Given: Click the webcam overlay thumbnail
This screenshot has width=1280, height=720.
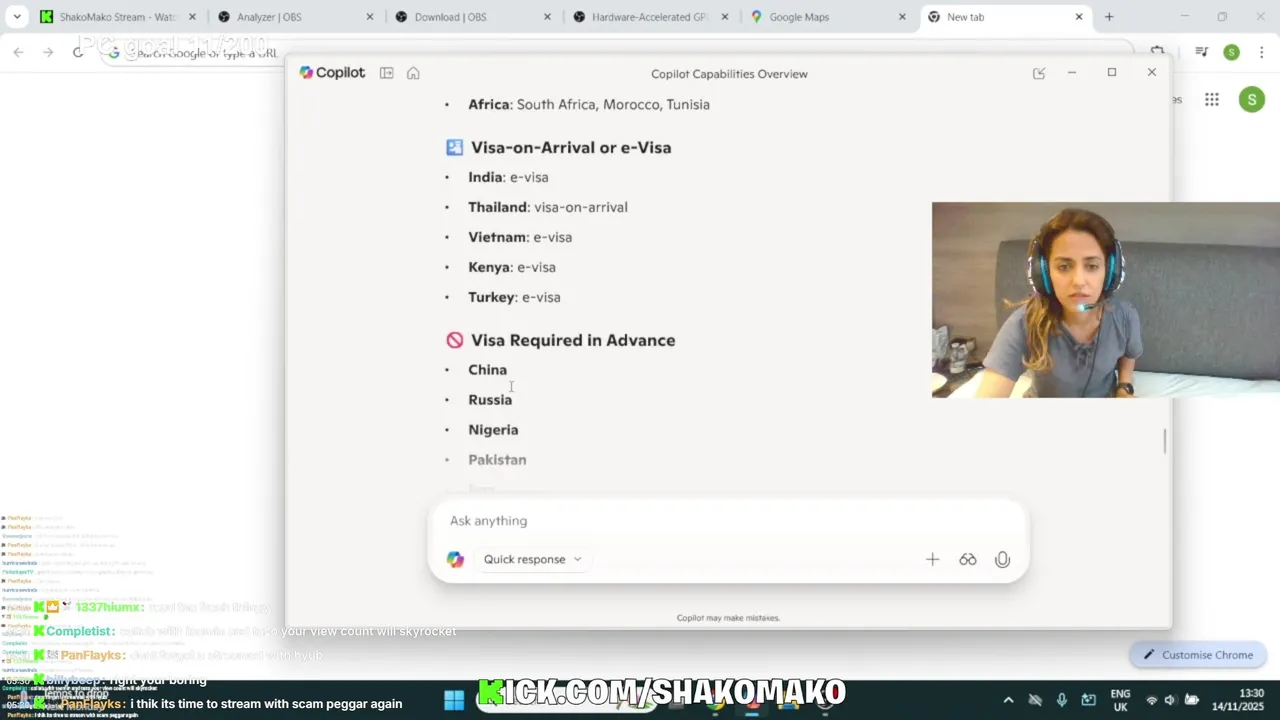Looking at the screenshot, I should pyautogui.click(x=1105, y=300).
